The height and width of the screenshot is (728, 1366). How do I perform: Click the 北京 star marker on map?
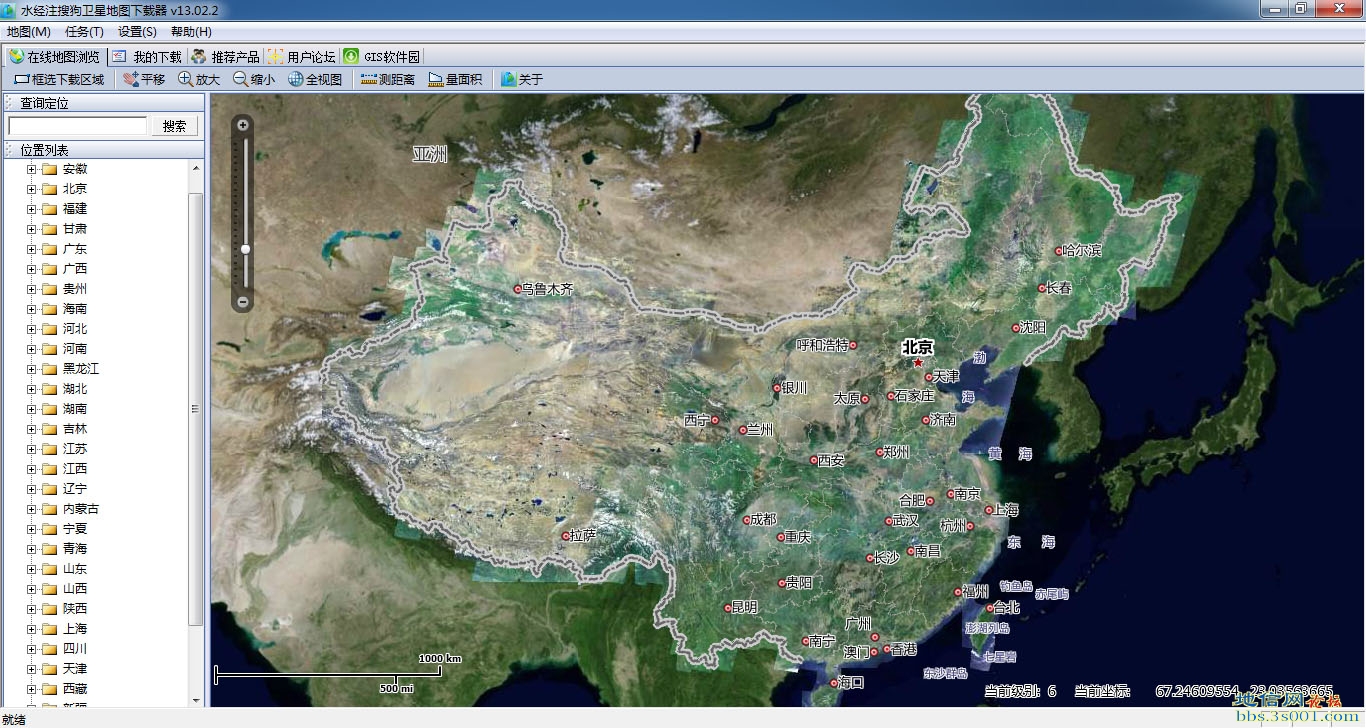click(918, 363)
